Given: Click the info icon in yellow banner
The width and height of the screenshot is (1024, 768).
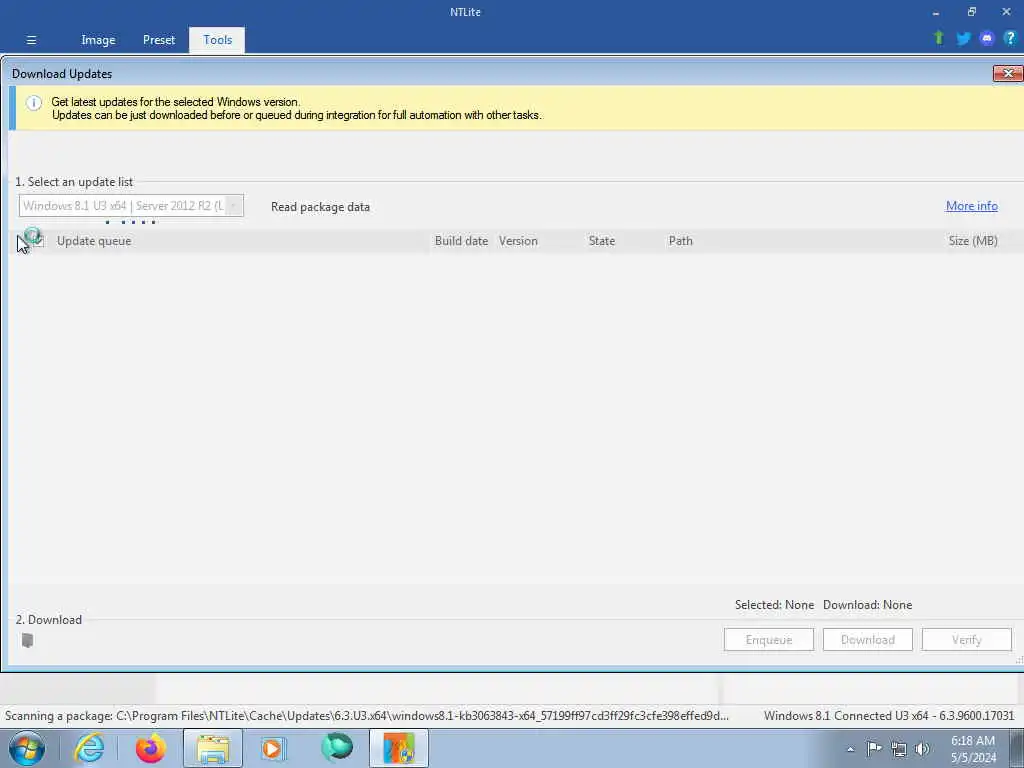Looking at the screenshot, I should (x=33, y=103).
